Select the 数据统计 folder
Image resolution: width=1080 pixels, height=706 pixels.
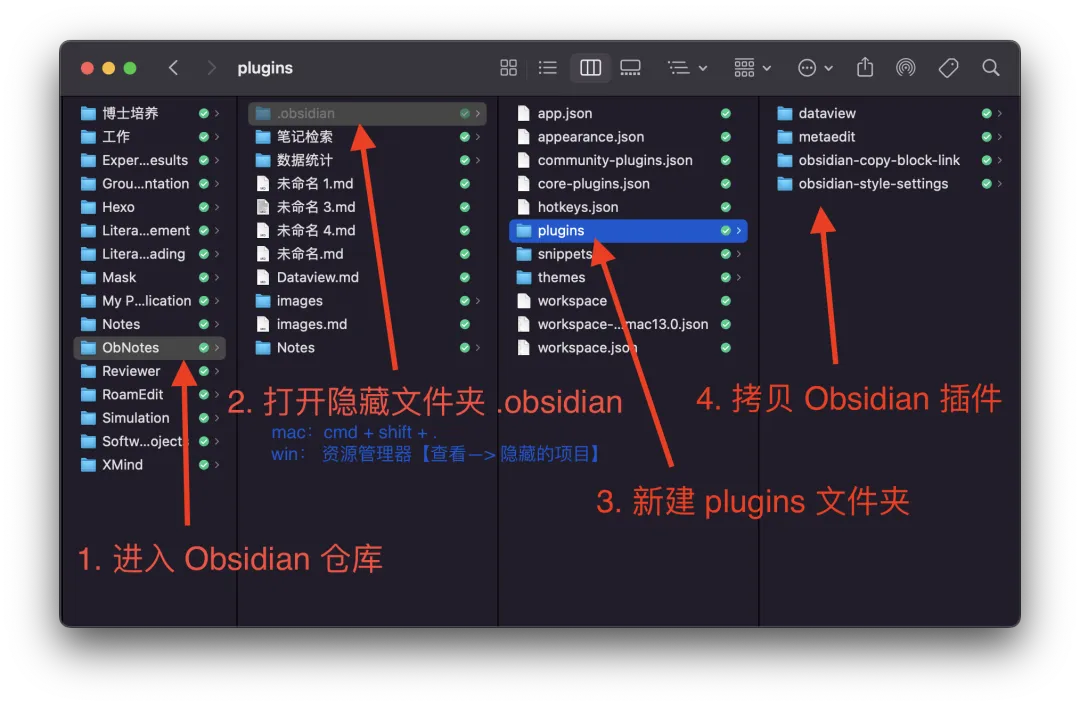point(367,160)
